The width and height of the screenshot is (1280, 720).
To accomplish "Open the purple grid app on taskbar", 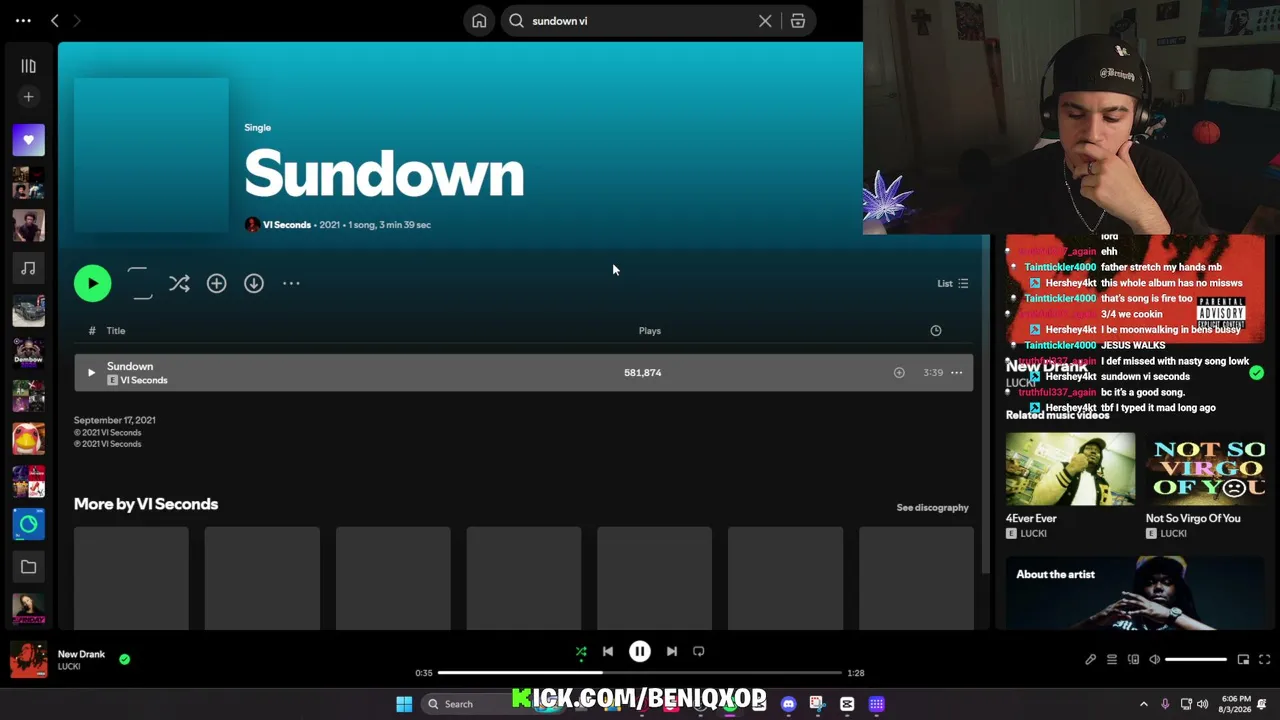I will point(877,704).
